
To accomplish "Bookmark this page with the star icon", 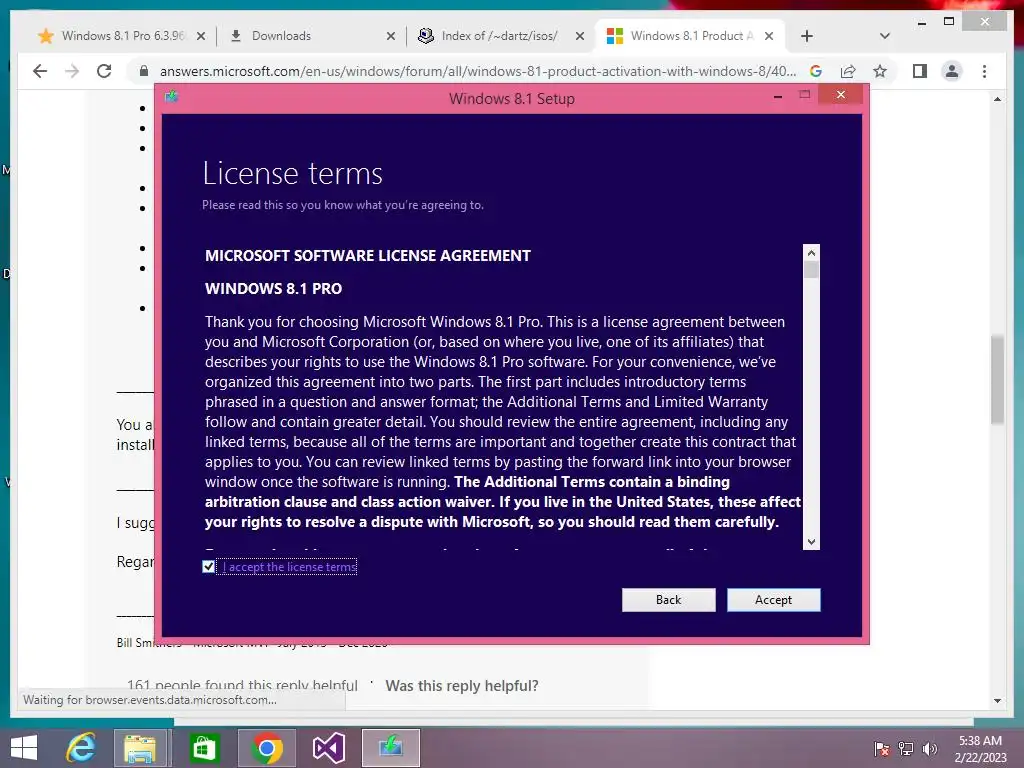I will [x=880, y=71].
